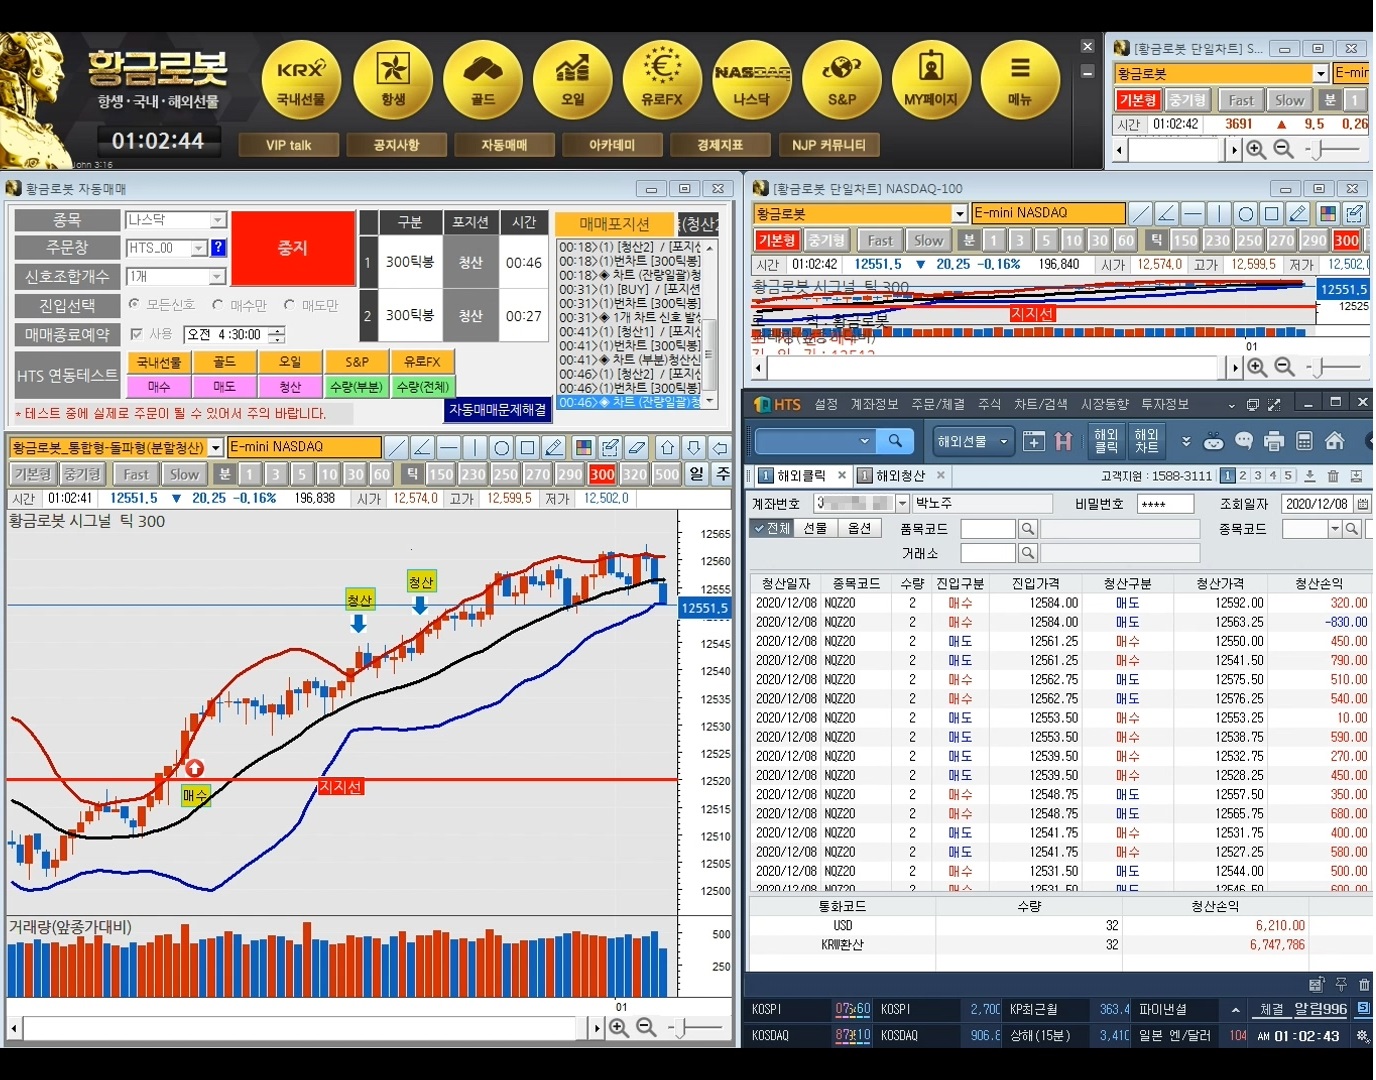Screen dimensions: 1376x1080
Task: Toggle the 선물 filter in HTS
Action: pos(816,528)
